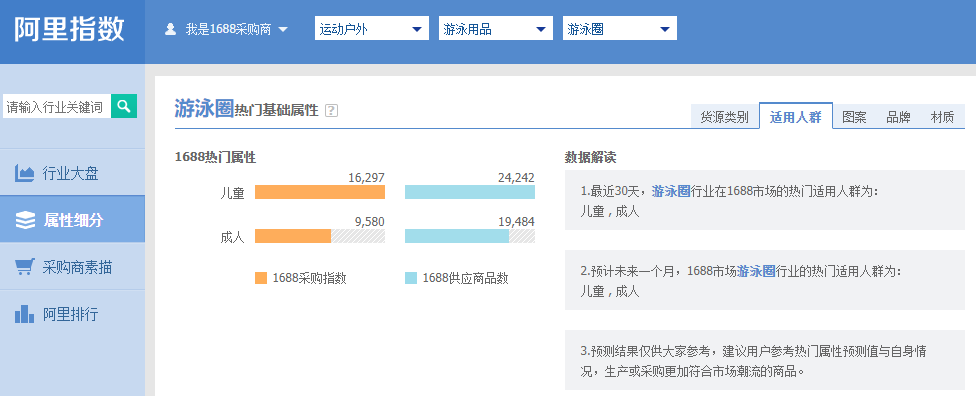Click the blue 儿童 supply count bar
The height and width of the screenshot is (396, 976).
[470, 192]
